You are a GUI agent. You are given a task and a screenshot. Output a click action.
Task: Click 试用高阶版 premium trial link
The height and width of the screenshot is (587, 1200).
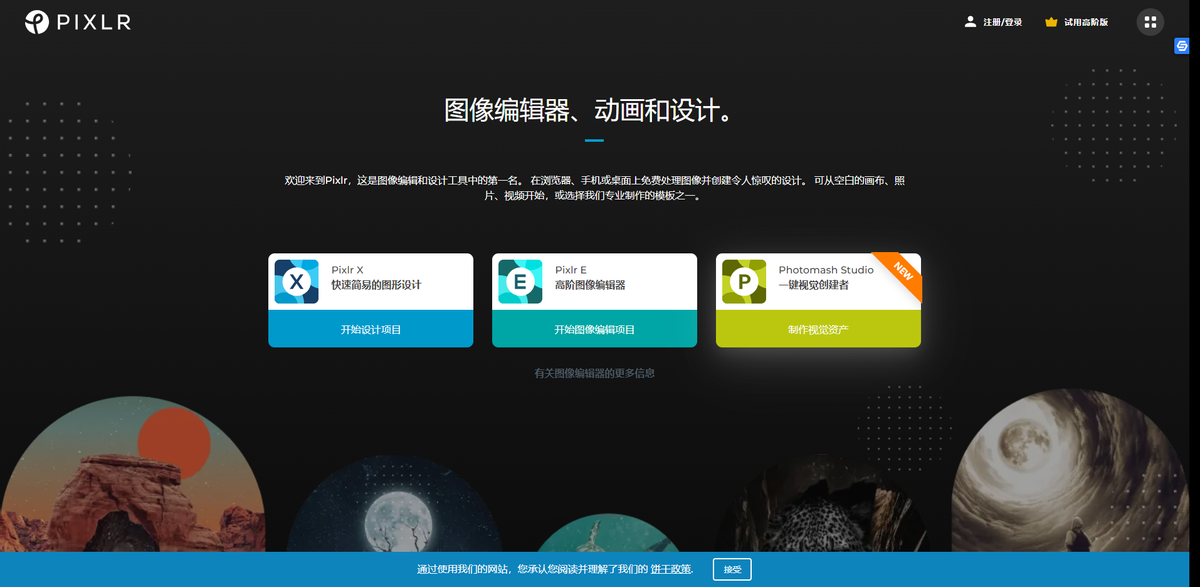click(x=1086, y=22)
